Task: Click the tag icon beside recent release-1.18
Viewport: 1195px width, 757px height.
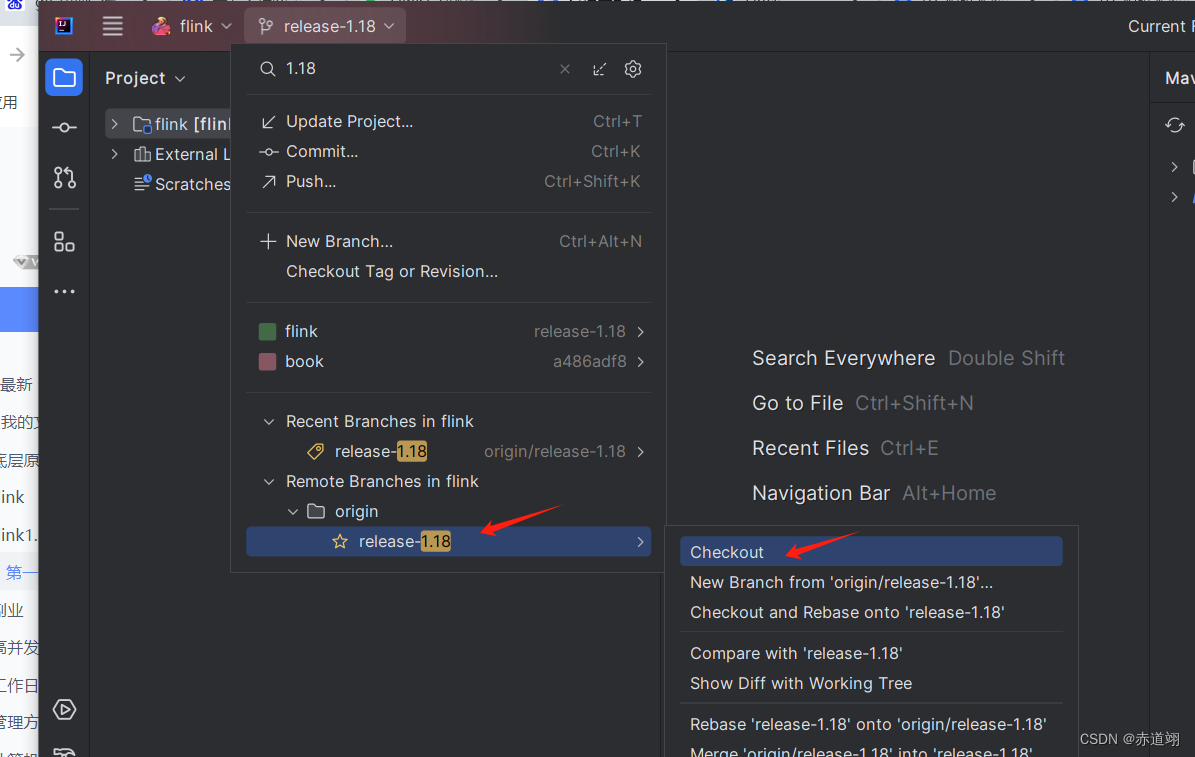Action: coord(316,451)
